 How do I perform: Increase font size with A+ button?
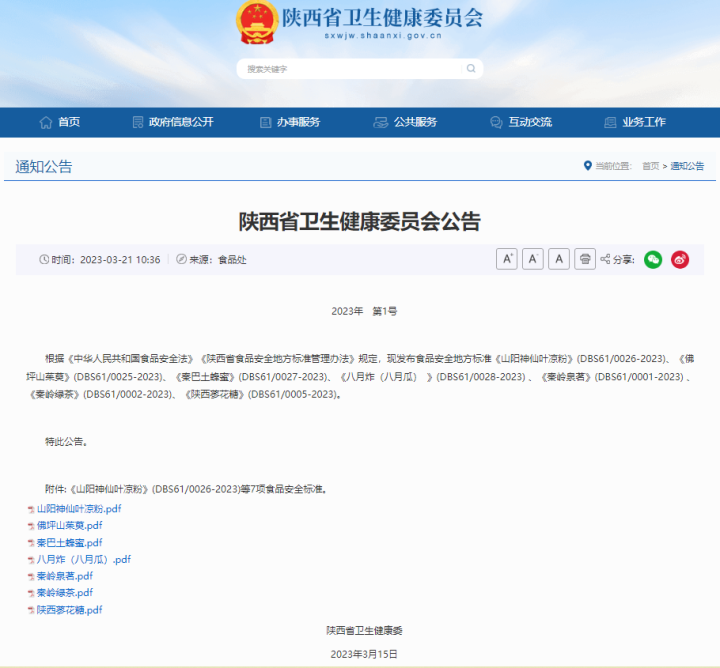[x=507, y=259]
